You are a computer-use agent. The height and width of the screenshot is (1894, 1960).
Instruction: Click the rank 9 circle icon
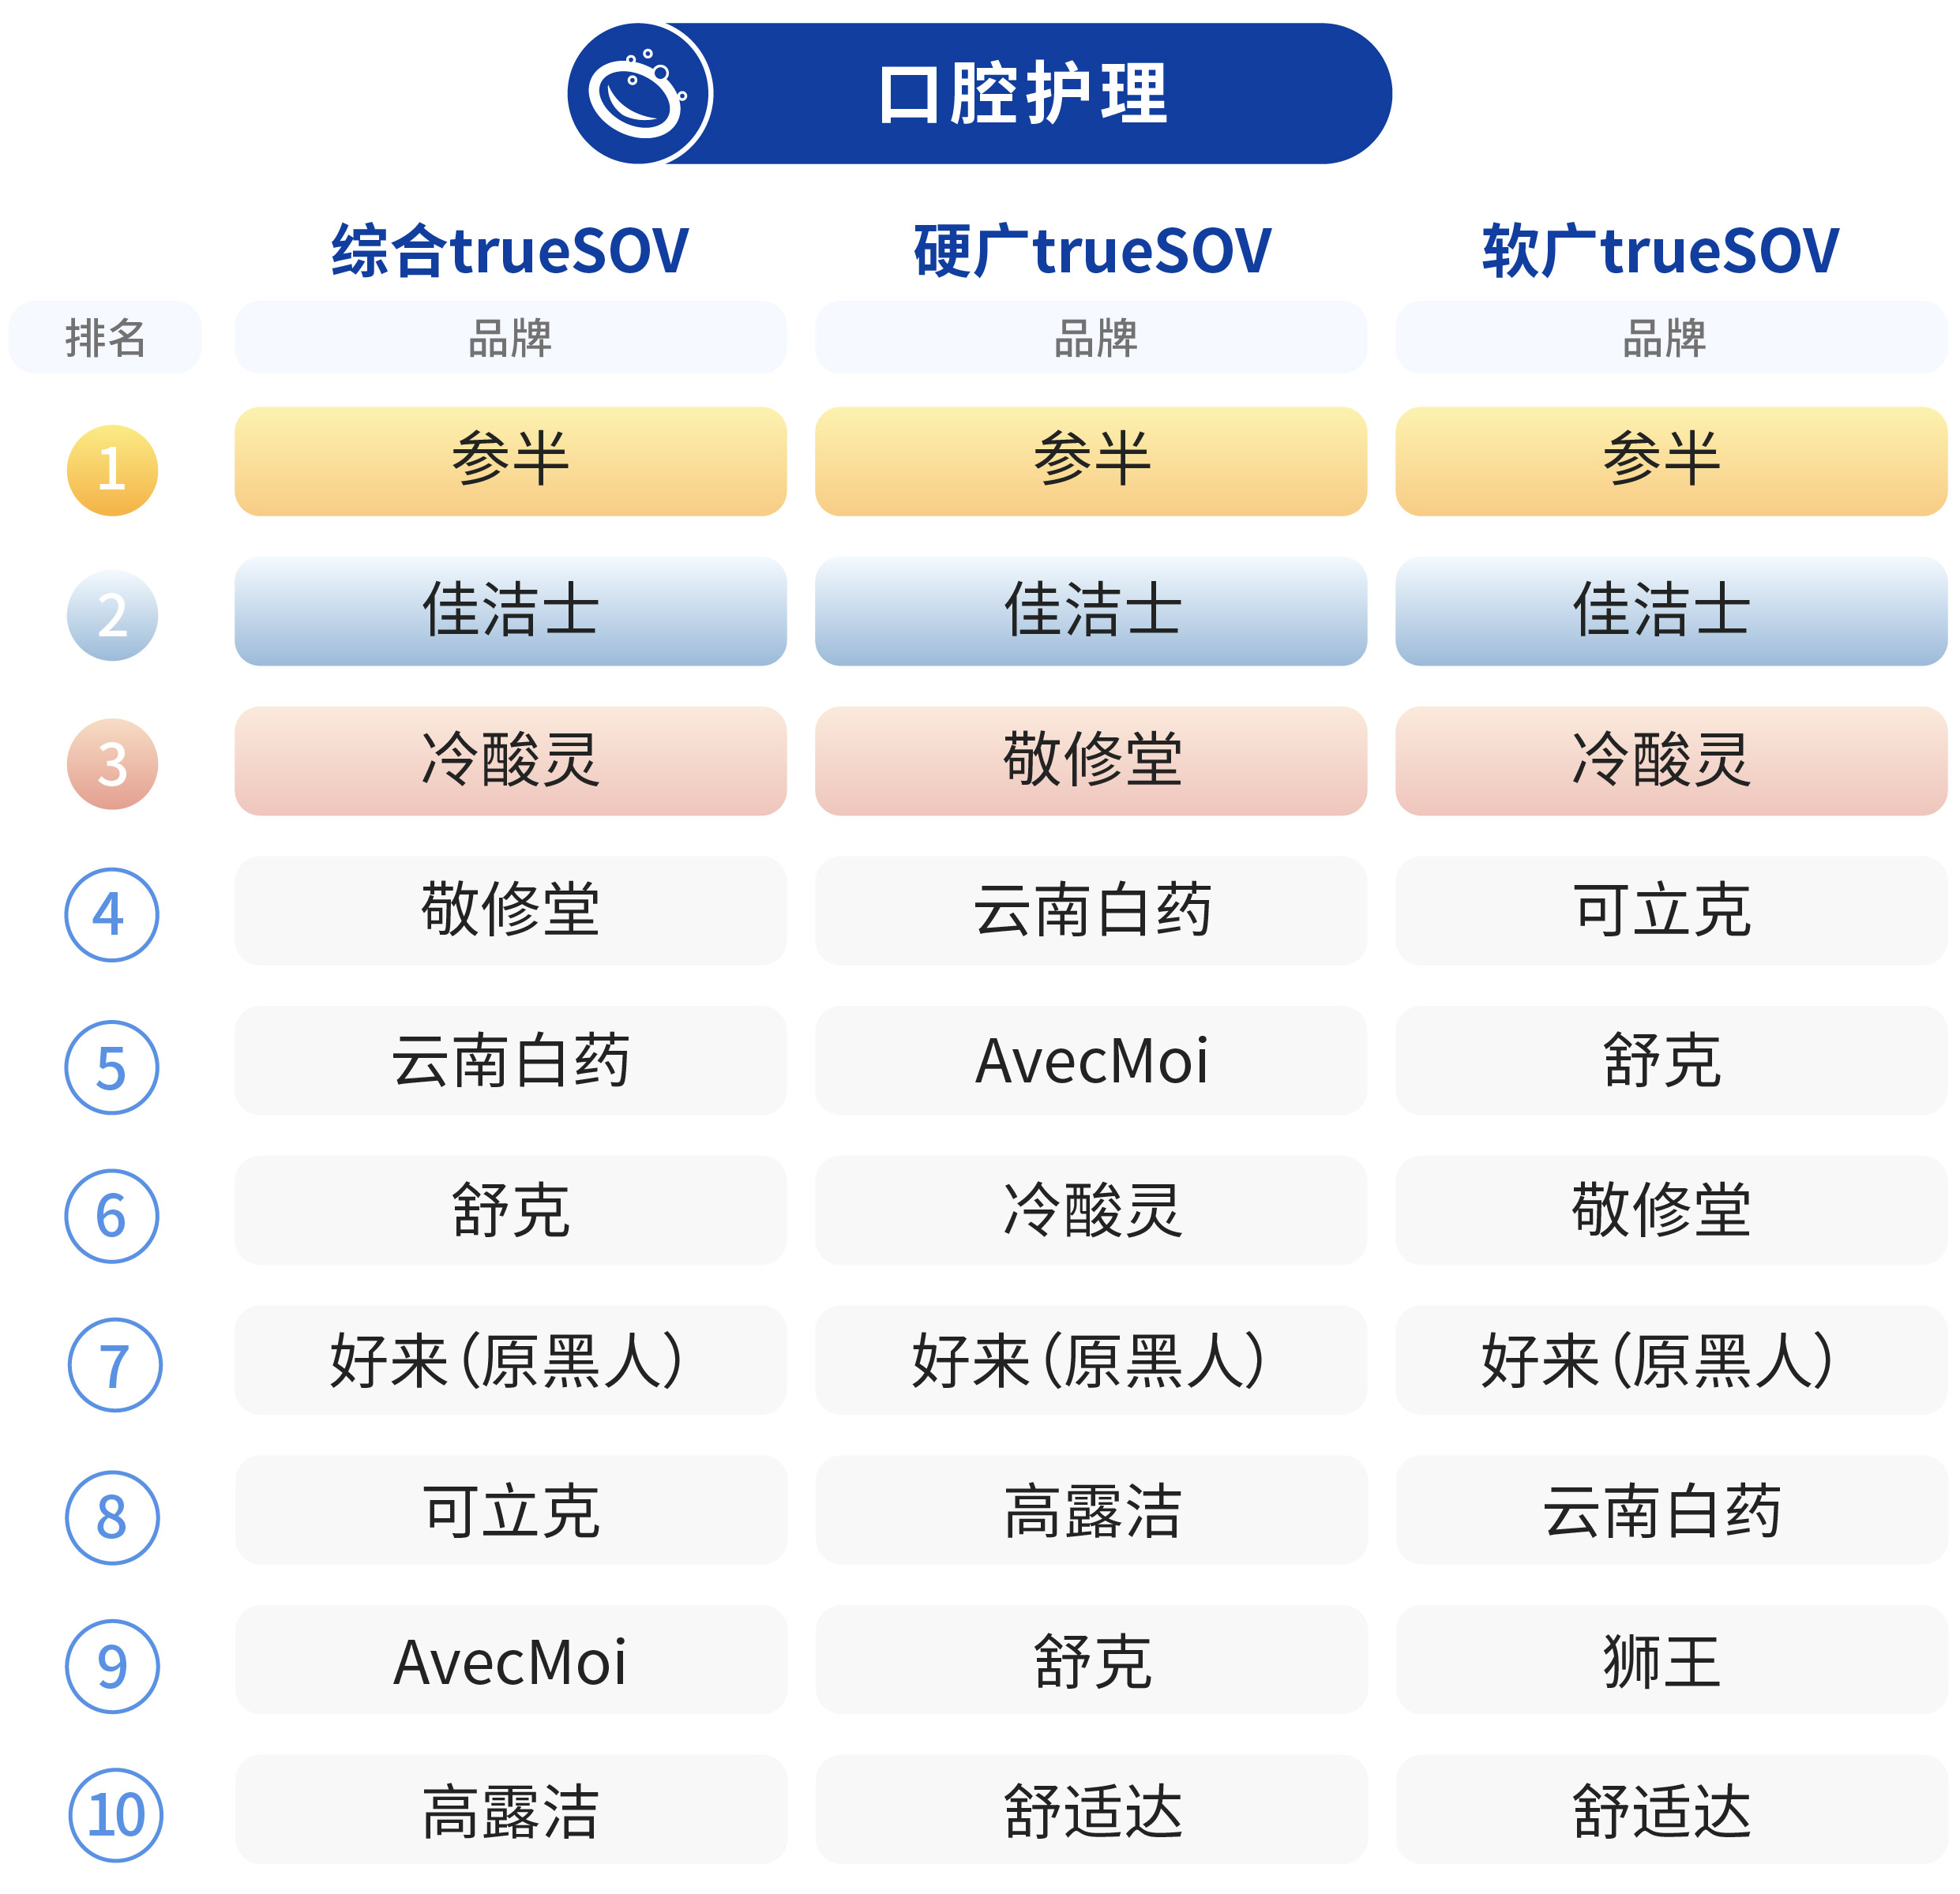[x=112, y=1666]
